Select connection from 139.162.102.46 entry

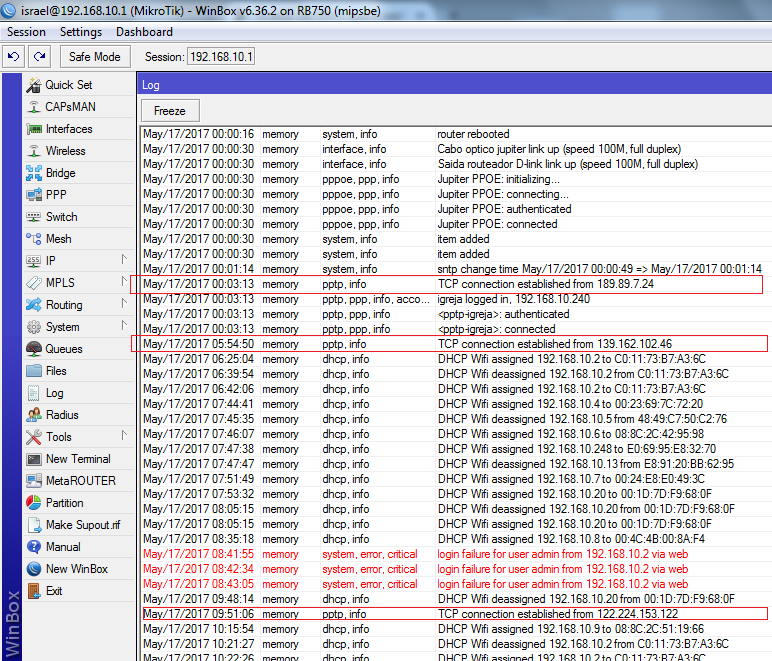coord(456,344)
